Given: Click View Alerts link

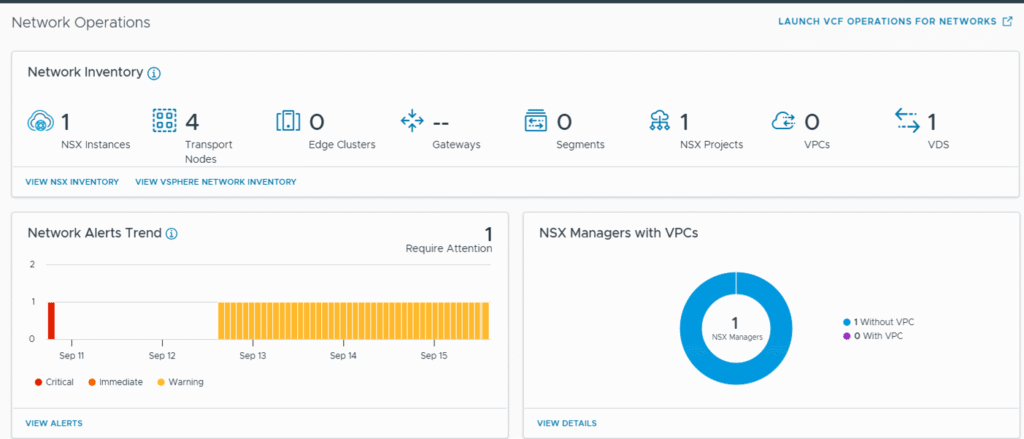Looking at the screenshot, I should coord(55,423).
